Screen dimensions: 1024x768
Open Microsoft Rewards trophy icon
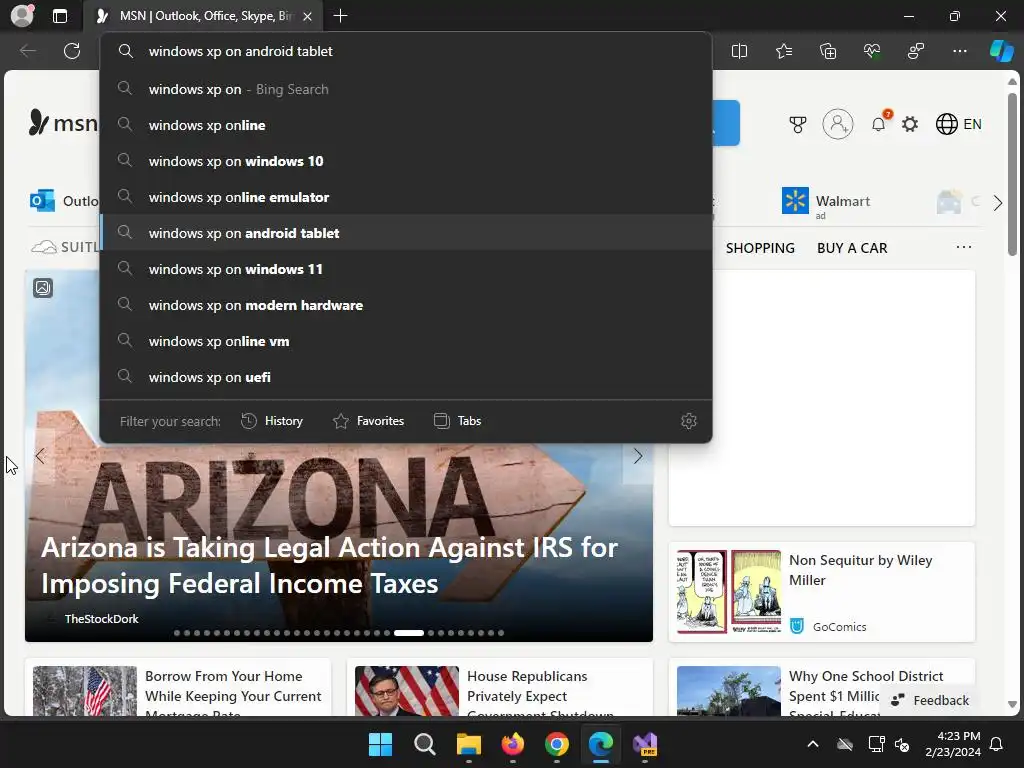tap(797, 124)
